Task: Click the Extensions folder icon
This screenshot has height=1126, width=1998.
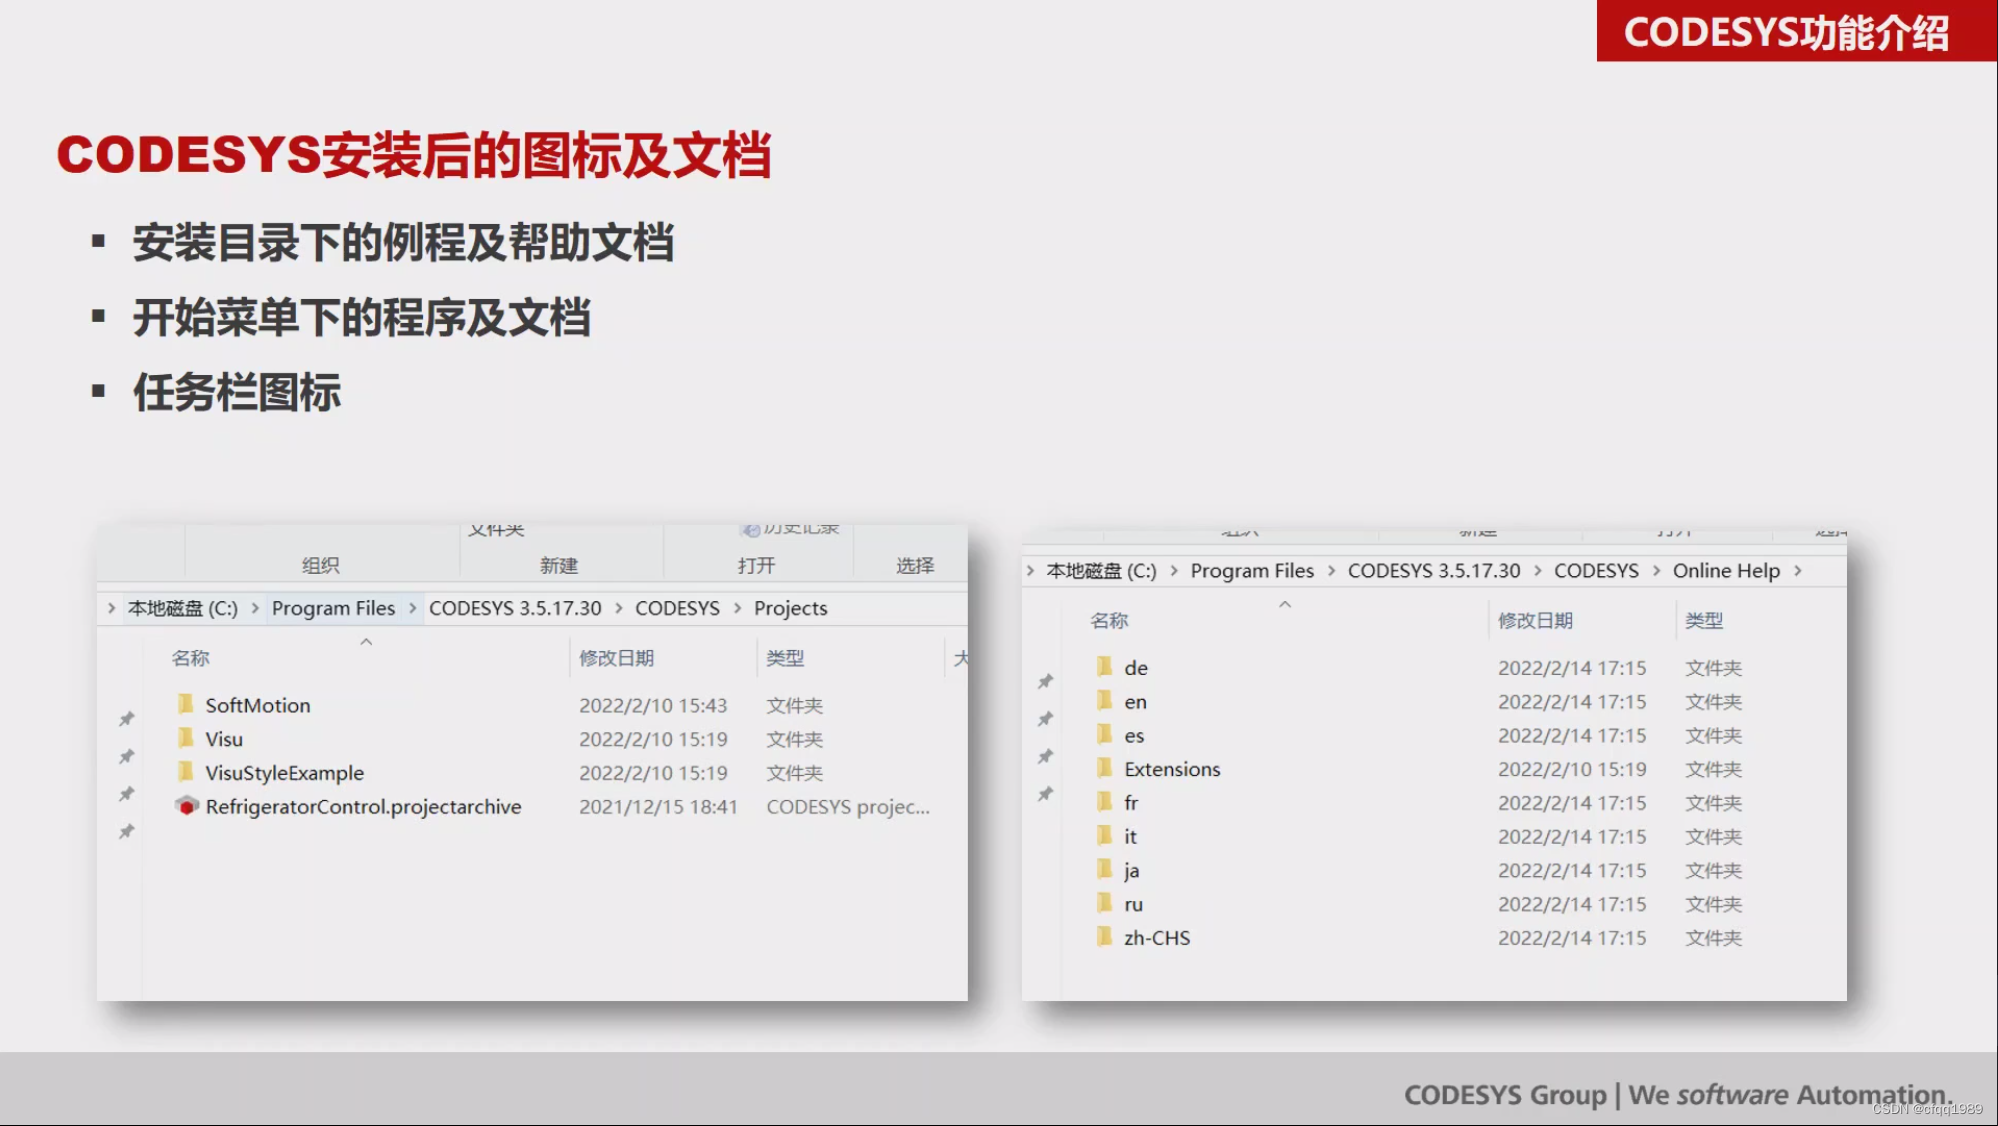Action: coord(1104,768)
